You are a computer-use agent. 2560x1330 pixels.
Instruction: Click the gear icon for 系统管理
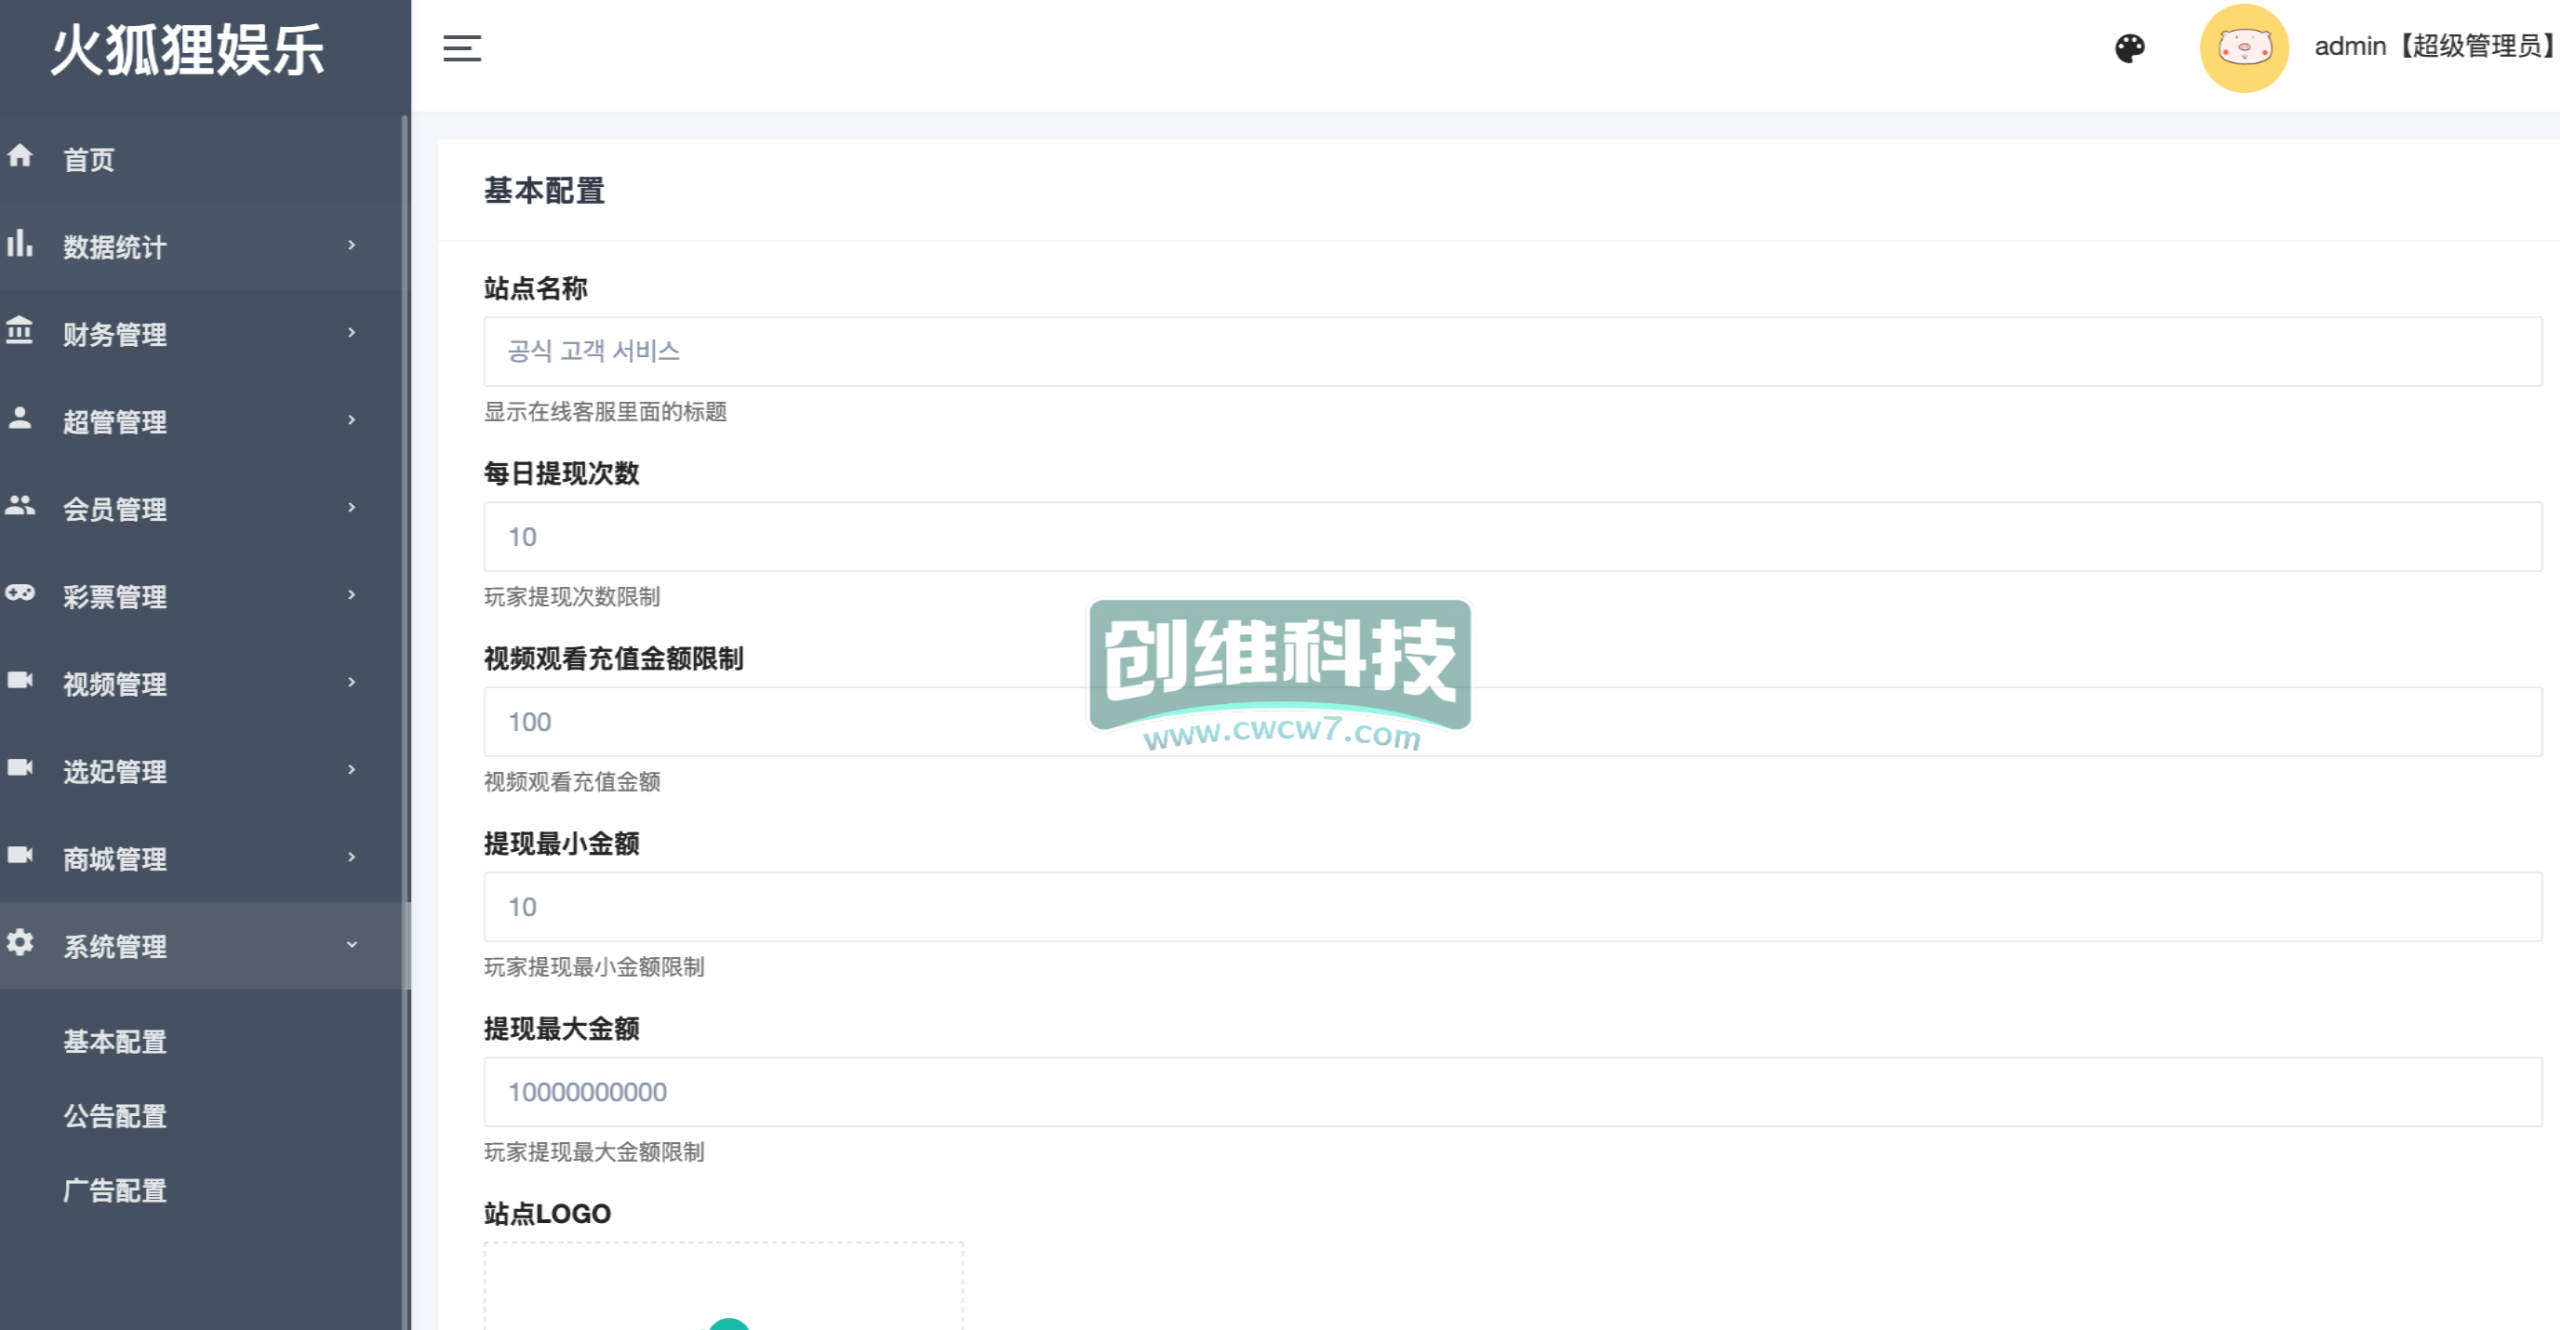(x=20, y=942)
